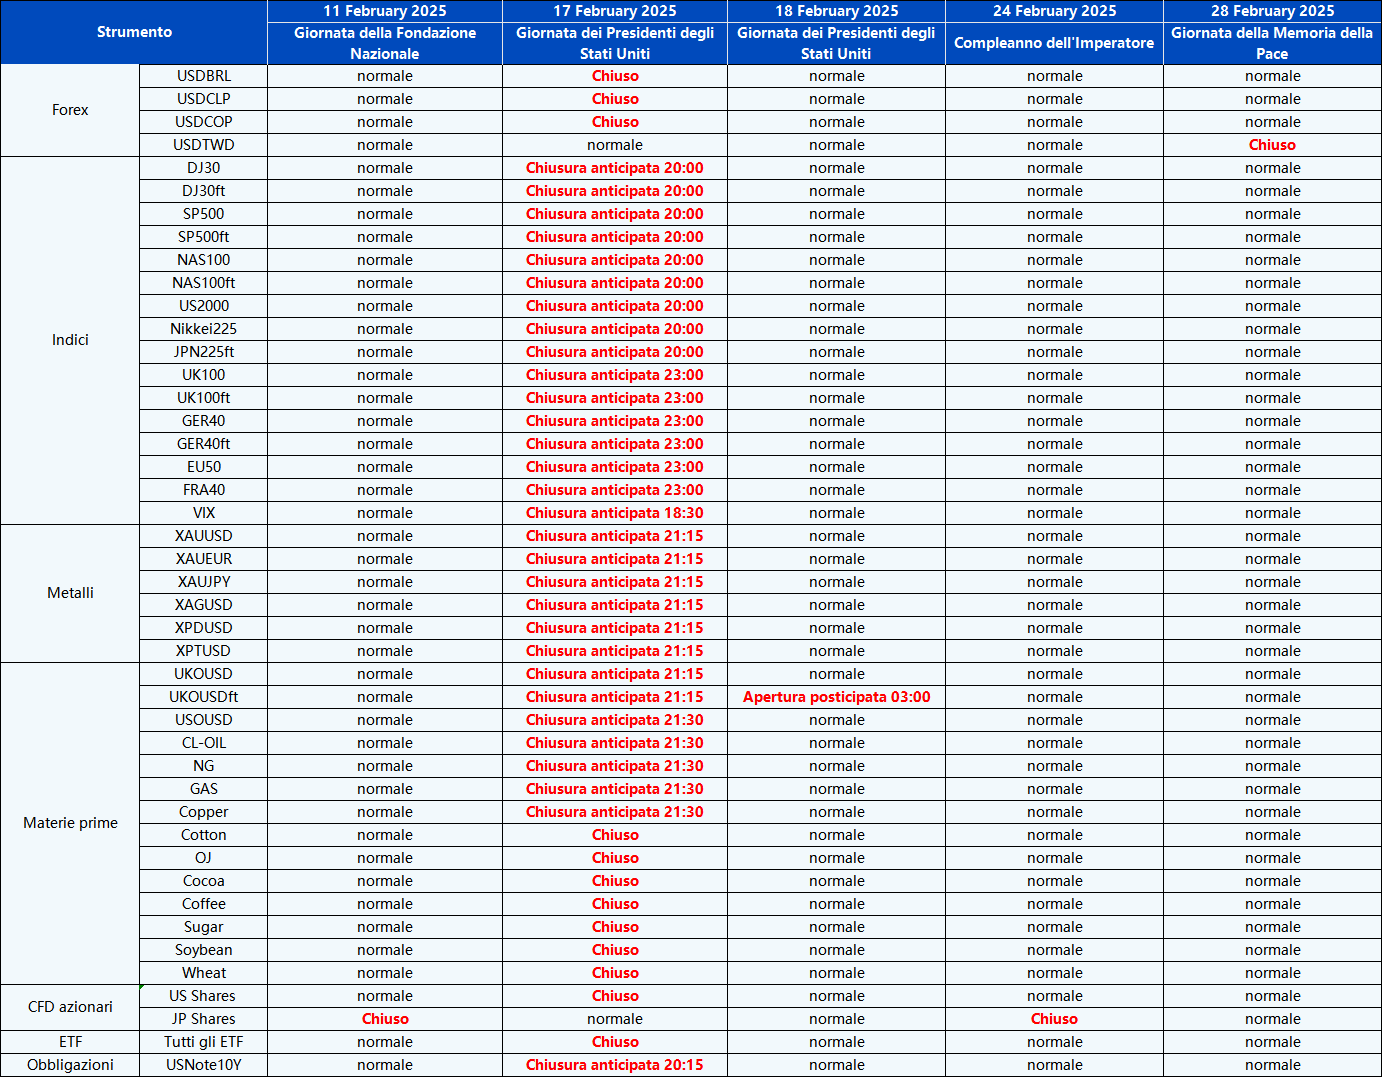
Task: Select the USDTWD instrument cell
Action: [203, 145]
